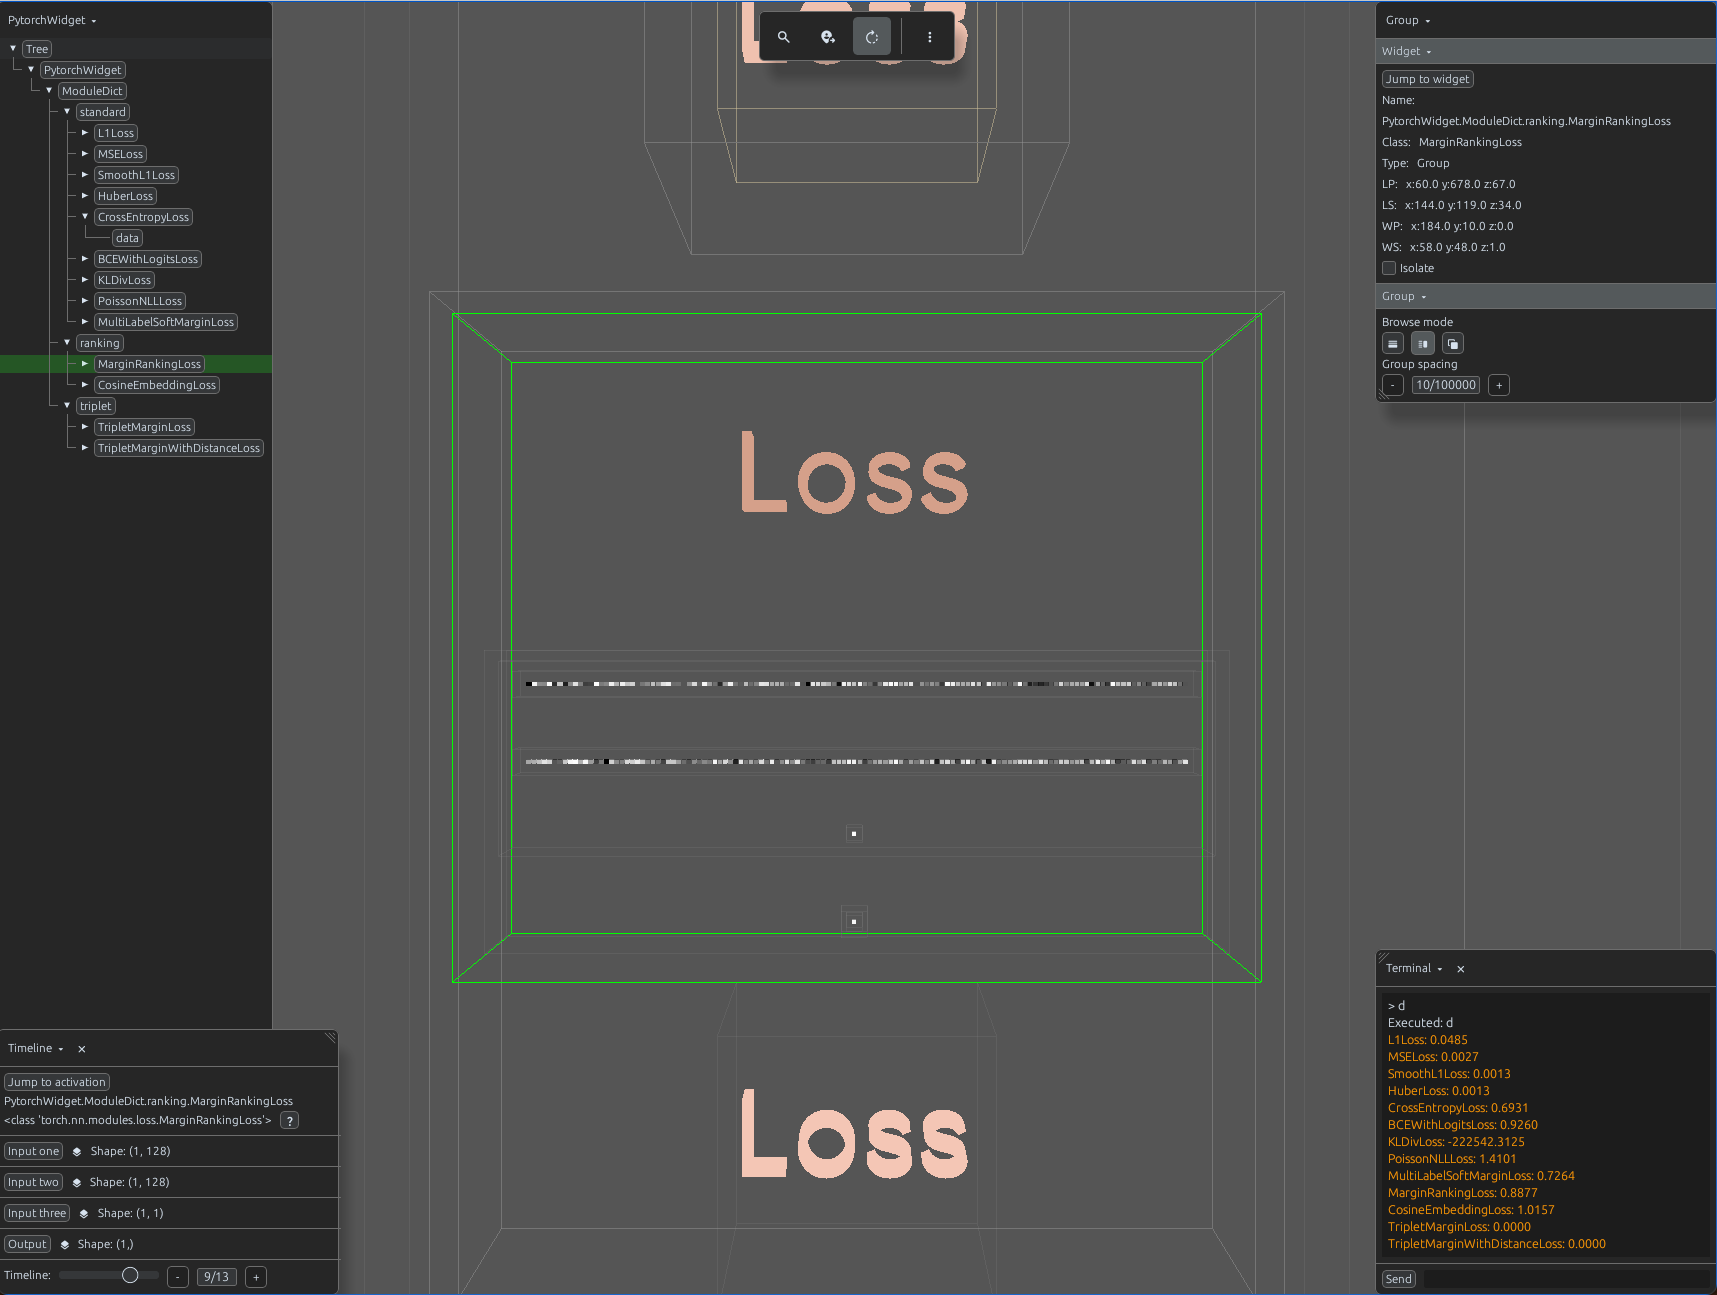The image size is (1717, 1295).
Task: Expand the HuberLoss tree node
Action: [x=85, y=195]
